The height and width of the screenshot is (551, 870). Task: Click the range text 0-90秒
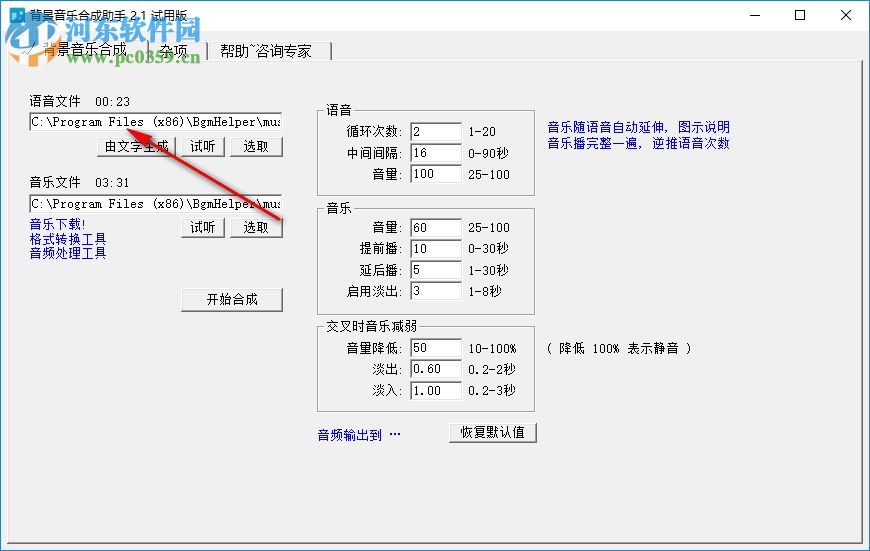(x=488, y=153)
